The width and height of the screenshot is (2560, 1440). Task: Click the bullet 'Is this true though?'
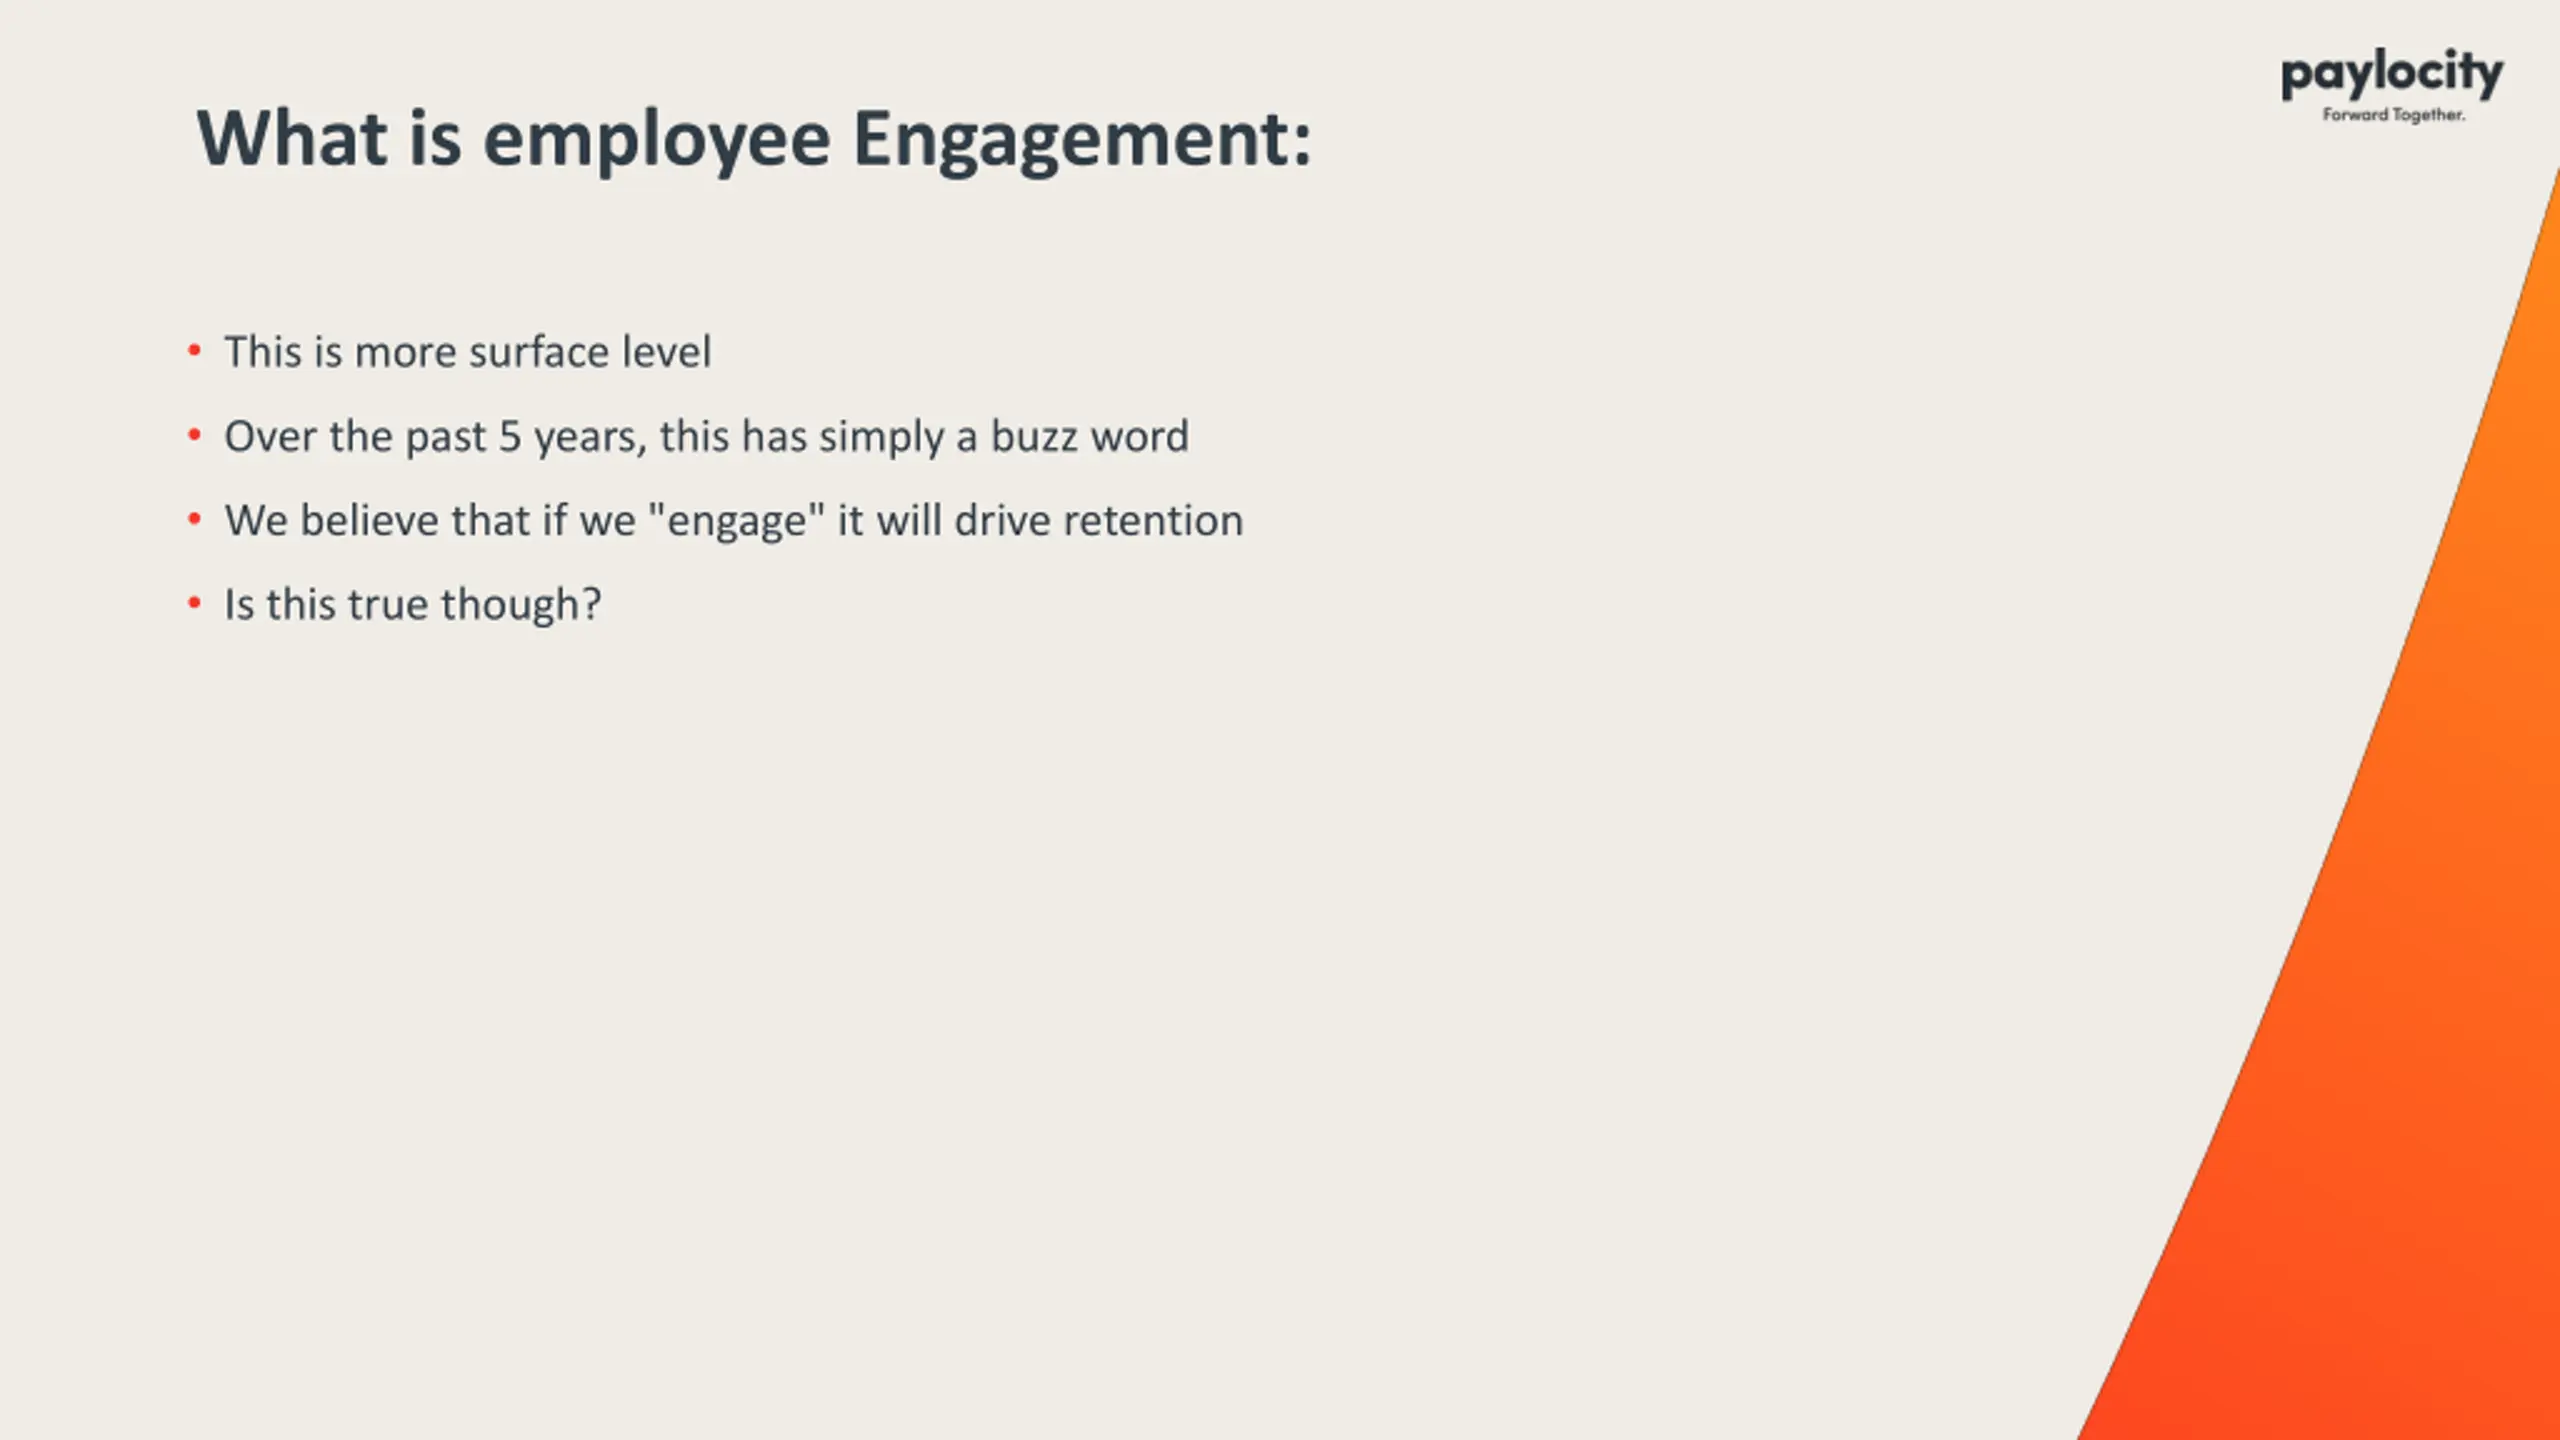pyautogui.click(x=413, y=605)
